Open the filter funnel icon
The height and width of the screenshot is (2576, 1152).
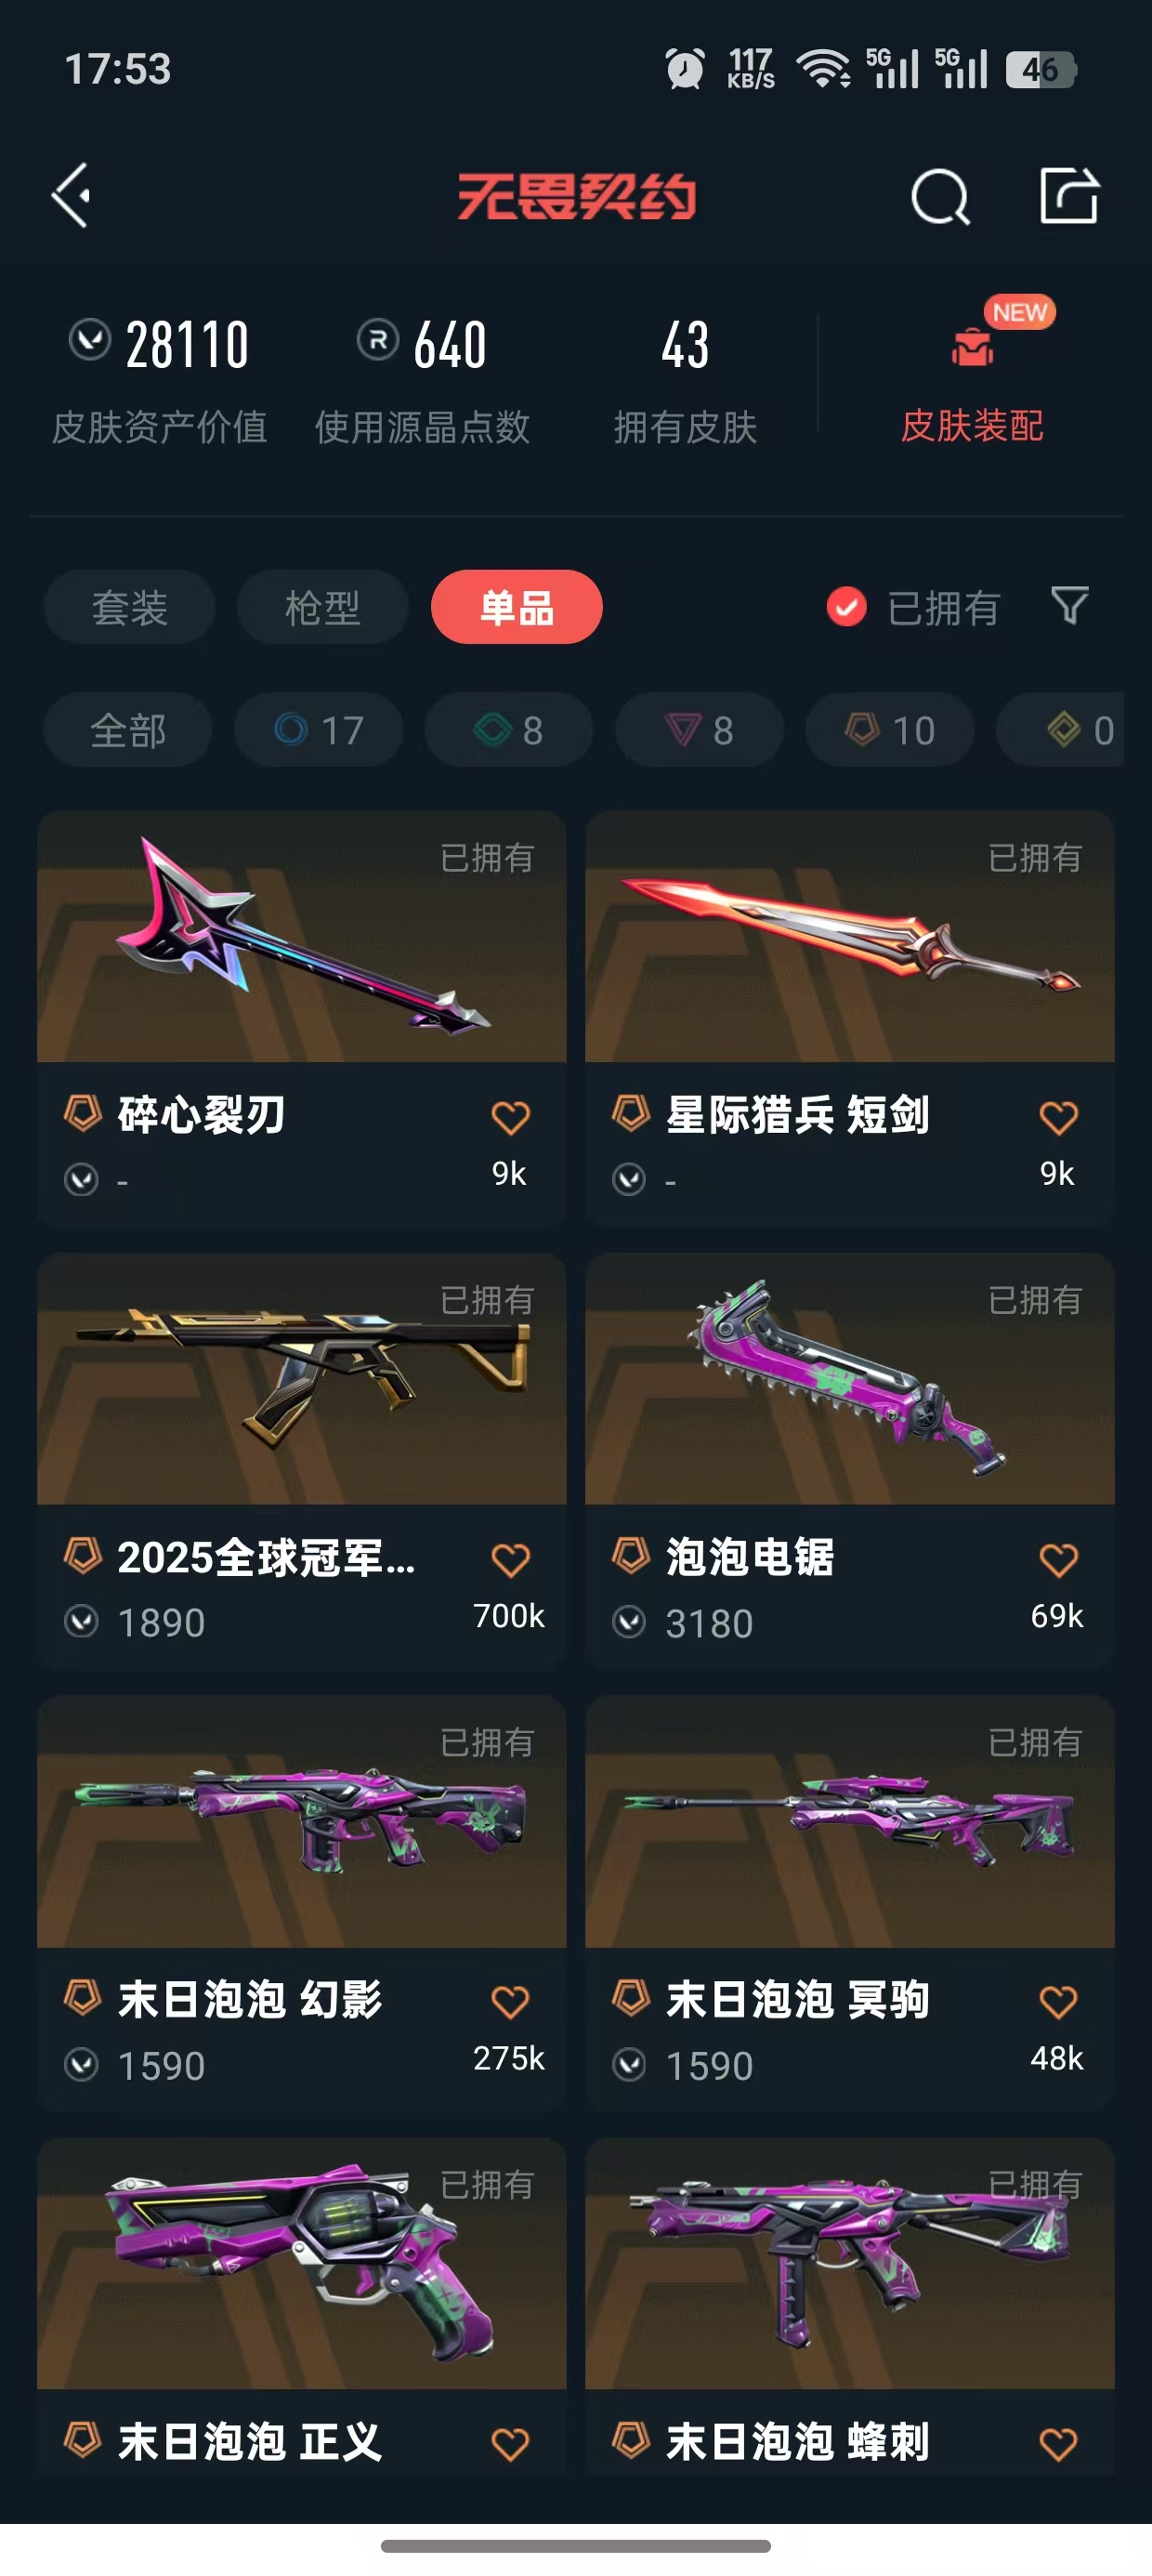[1070, 606]
